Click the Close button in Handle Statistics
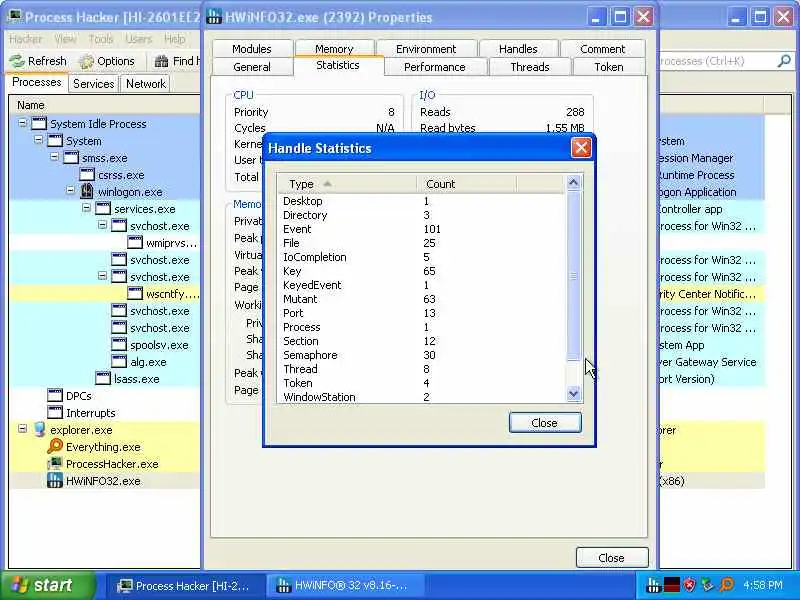Image resolution: width=800 pixels, height=600 pixels. [x=545, y=422]
